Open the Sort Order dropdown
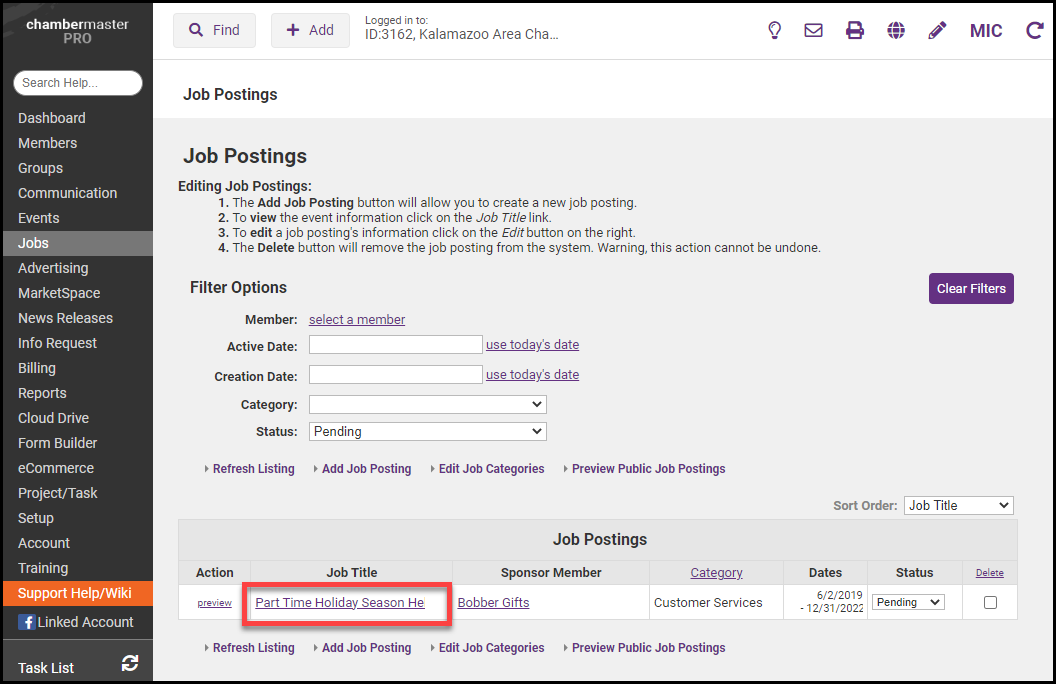Viewport: 1056px width, 684px height. click(958, 506)
